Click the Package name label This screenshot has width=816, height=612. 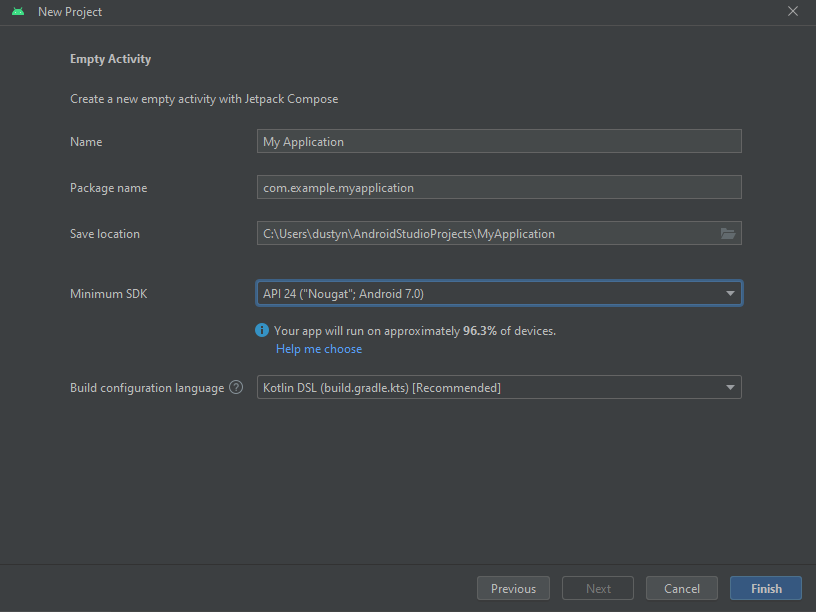108,188
